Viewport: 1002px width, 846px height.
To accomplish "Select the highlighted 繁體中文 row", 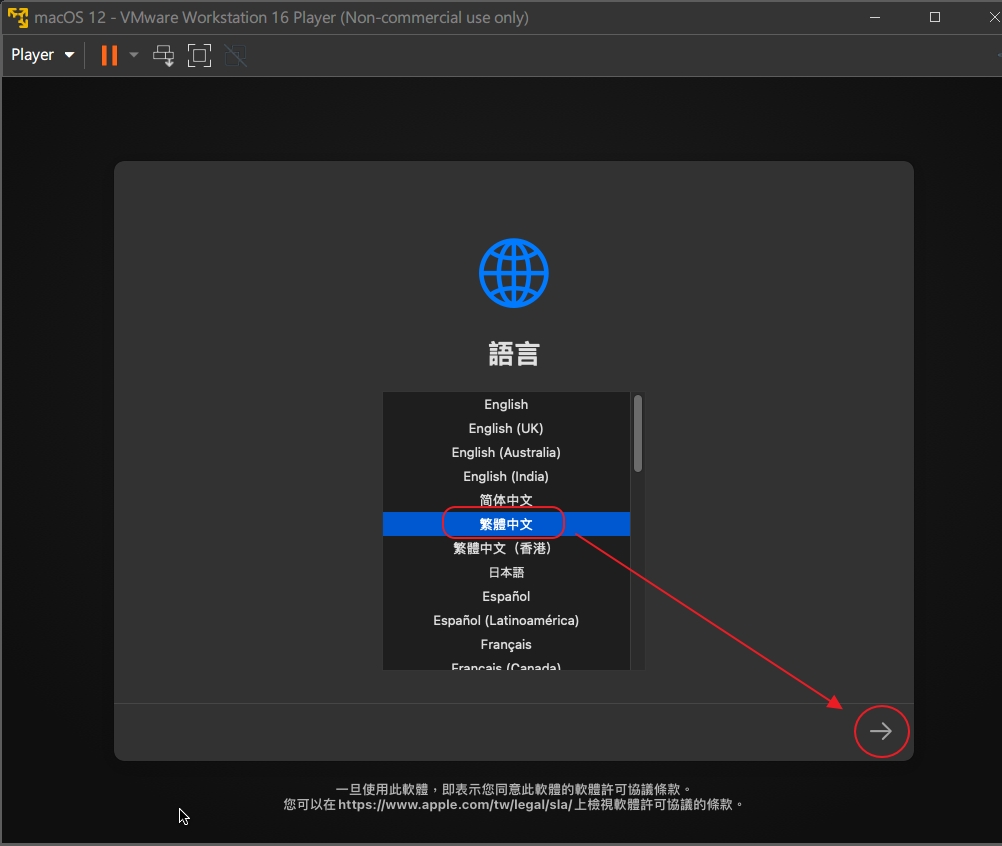I will (506, 524).
